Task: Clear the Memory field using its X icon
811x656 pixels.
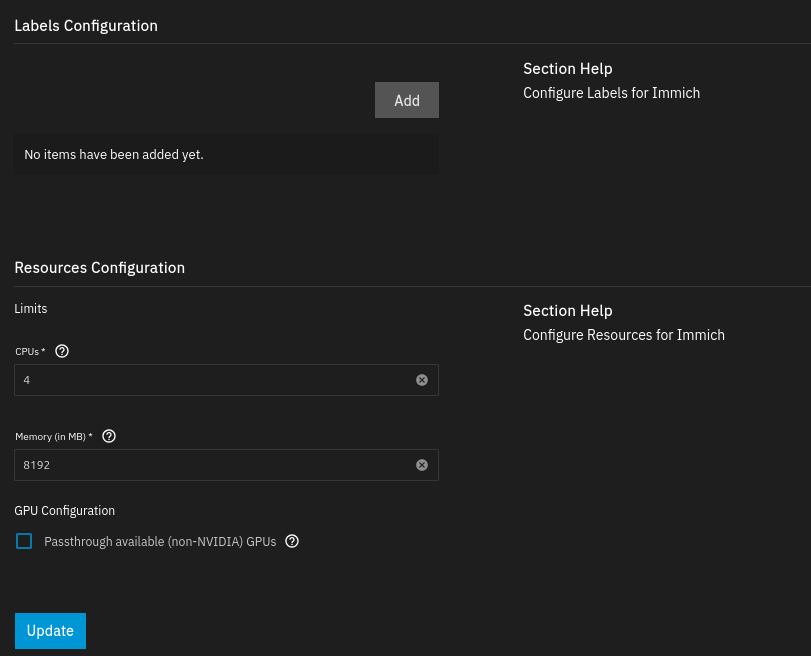Action: [422, 465]
